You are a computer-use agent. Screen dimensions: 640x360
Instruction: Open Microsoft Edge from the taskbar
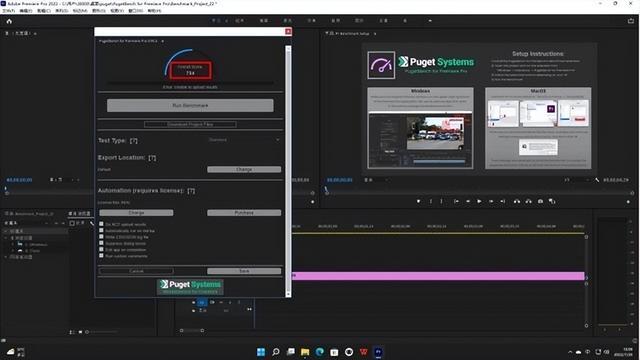(320, 352)
